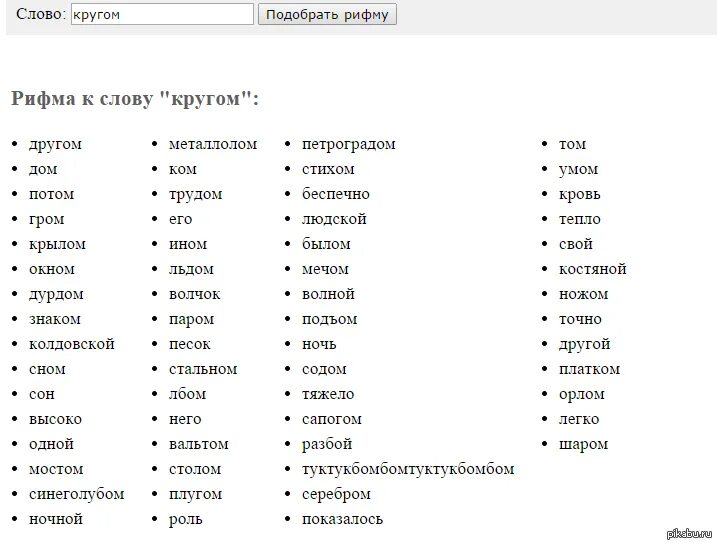717x545 pixels.
Task: Select the word том
Action: 573,144
